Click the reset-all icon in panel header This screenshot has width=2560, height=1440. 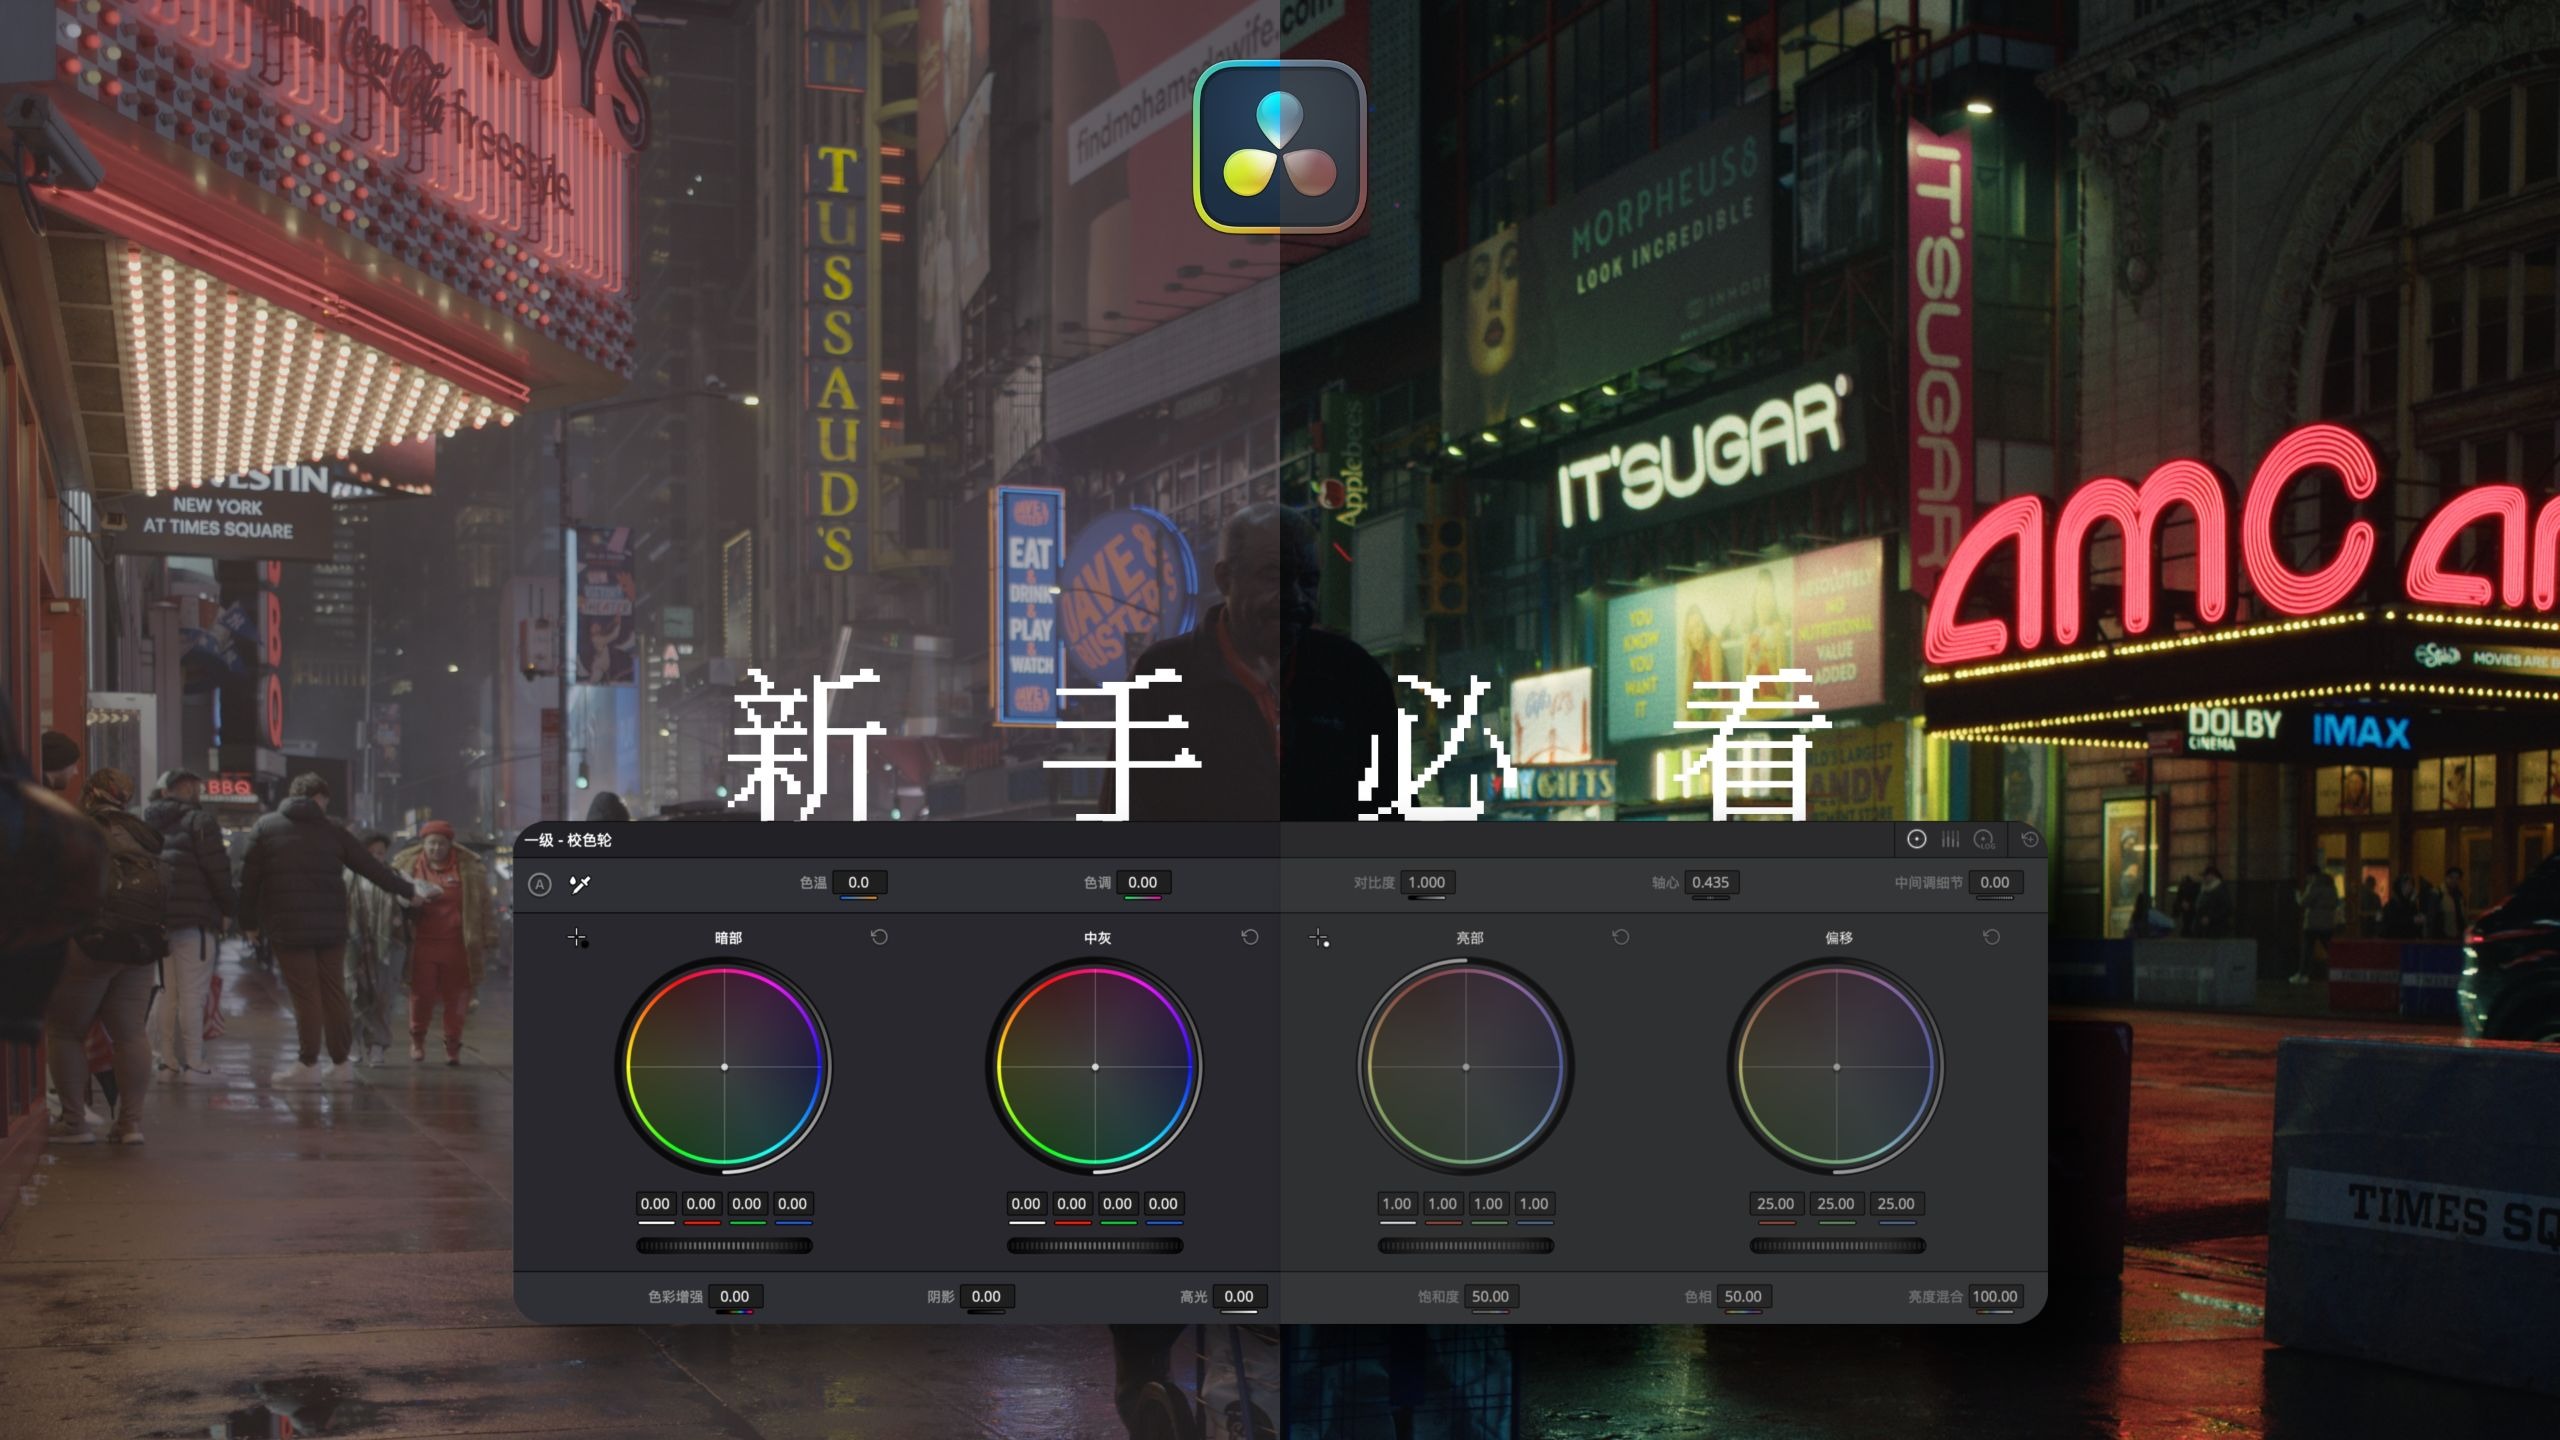(2029, 839)
